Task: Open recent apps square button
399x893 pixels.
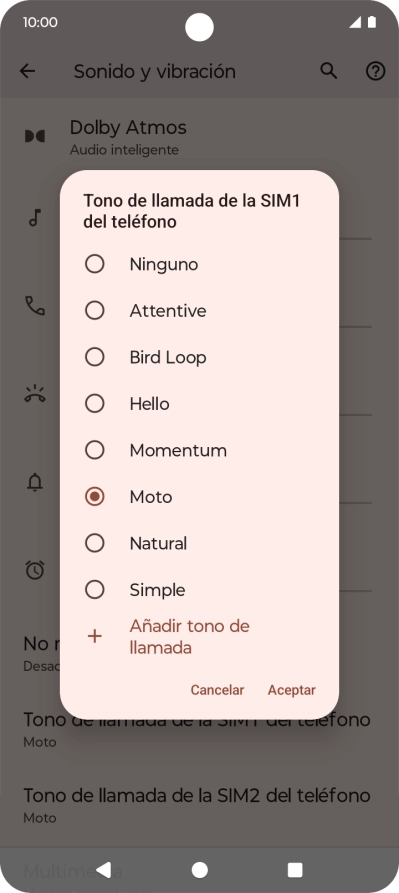Action: [x=295, y=870]
